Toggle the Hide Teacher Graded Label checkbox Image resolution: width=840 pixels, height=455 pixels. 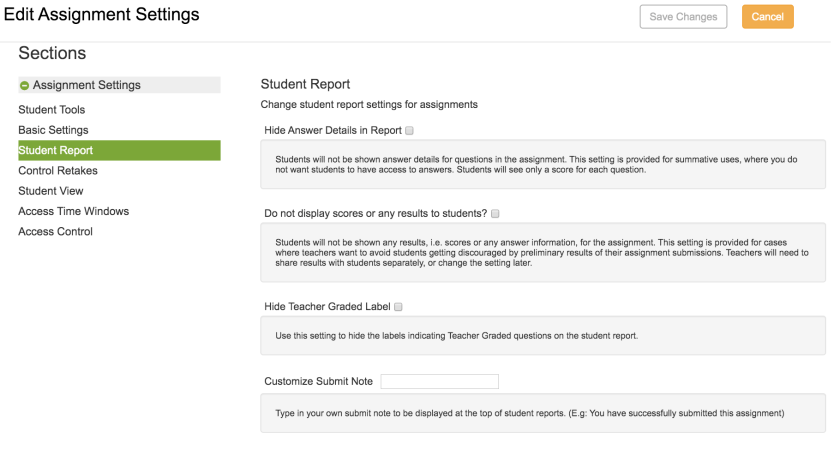(x=398, y=307)
